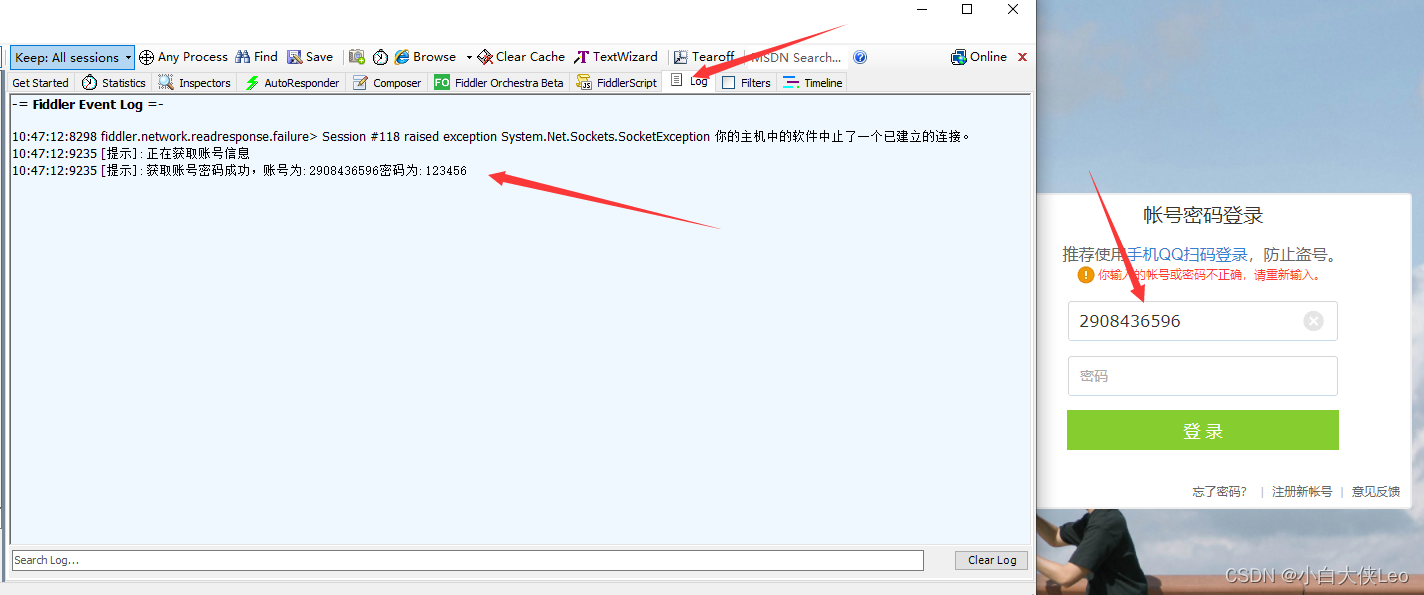Click the Clear Log button
Image resolution: width=1424 pixels, height=595 pixels.
(x=992, y=560)
